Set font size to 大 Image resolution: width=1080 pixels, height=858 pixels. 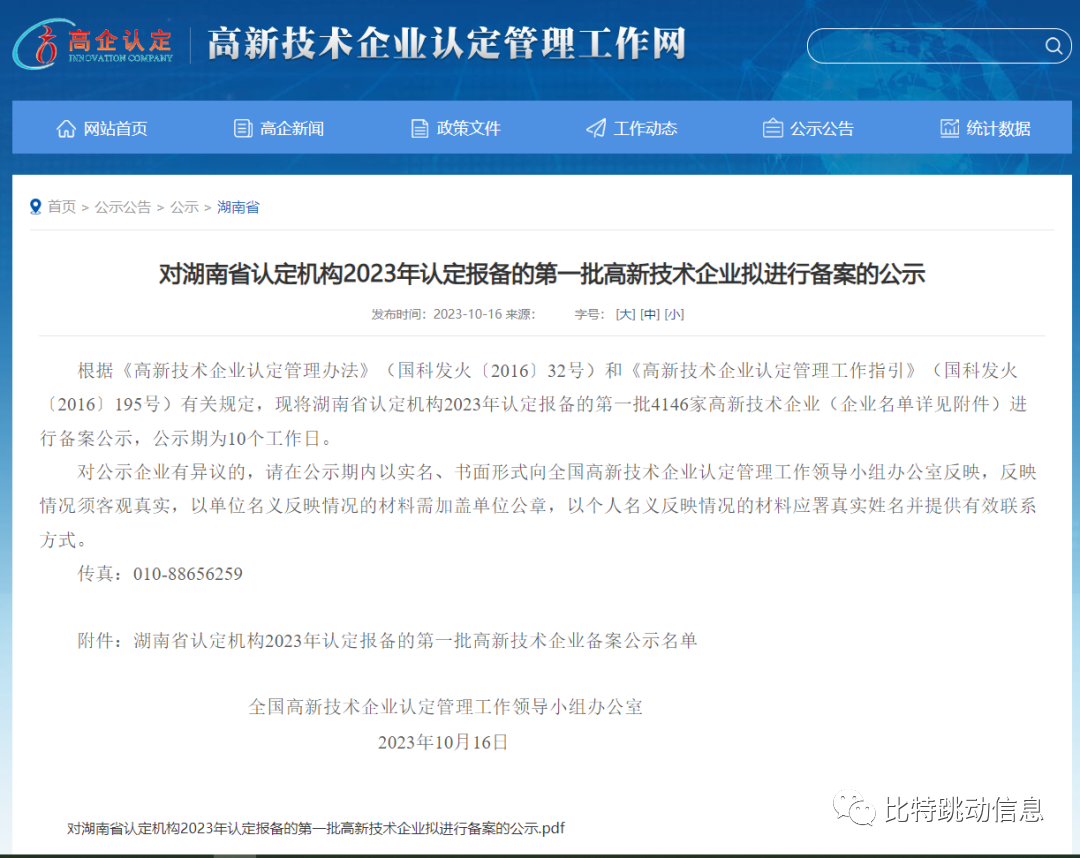624,313
